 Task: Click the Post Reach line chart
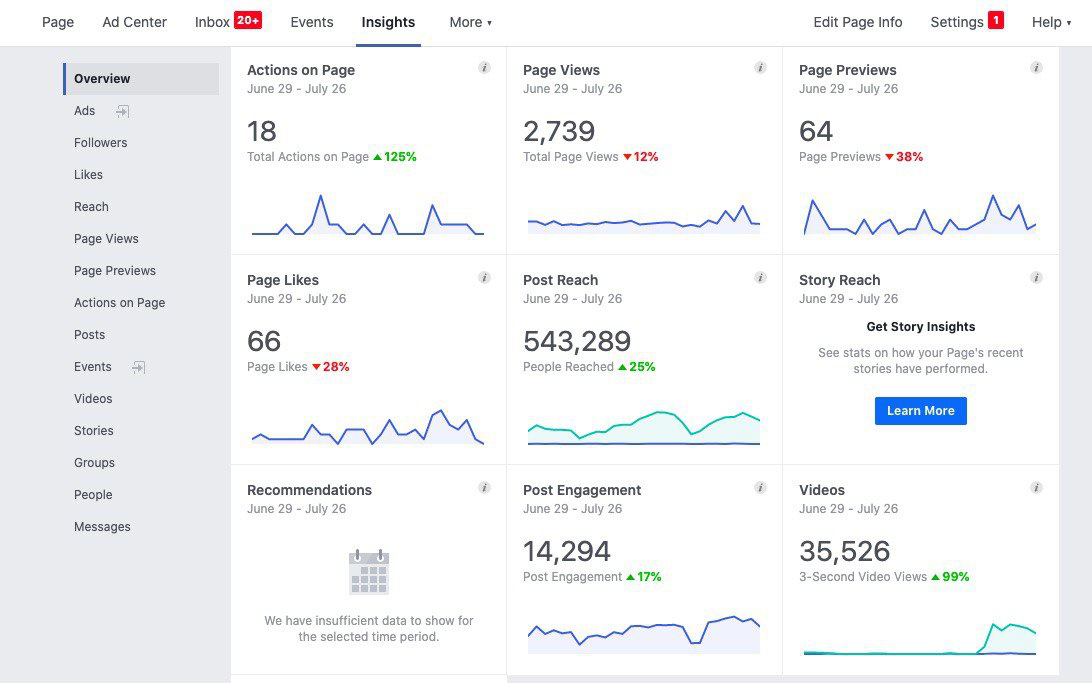(x=643, y=427)
